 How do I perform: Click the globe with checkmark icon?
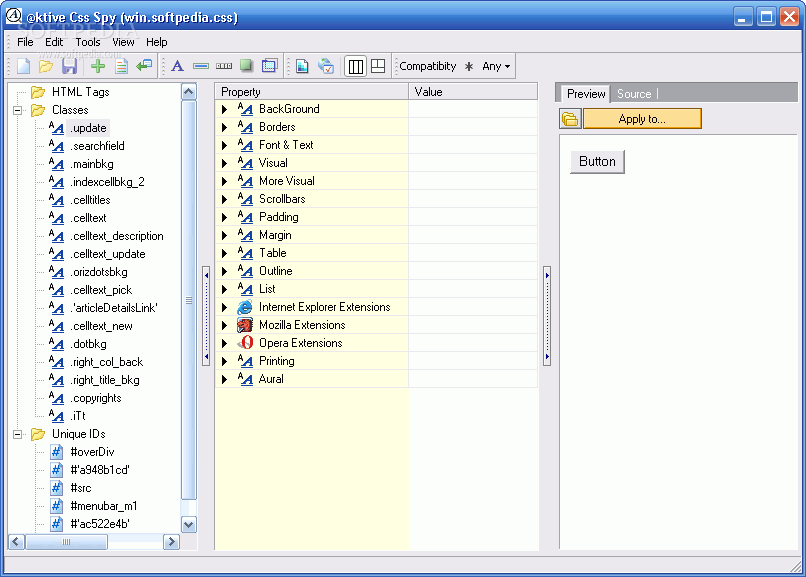click(325, 66)
